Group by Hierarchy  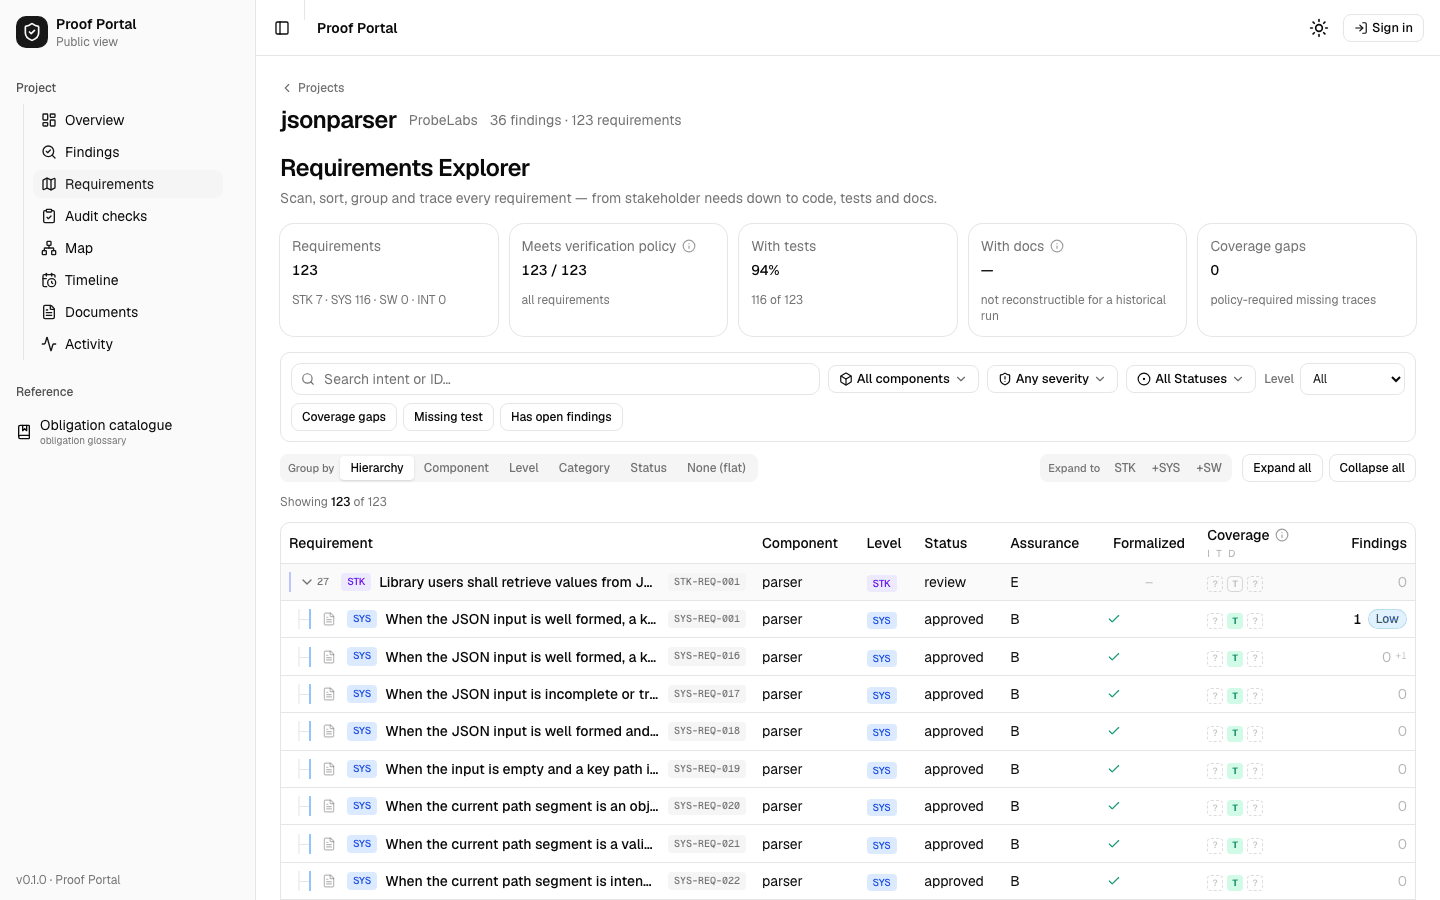pyautogui.click(x=377, y=468)
